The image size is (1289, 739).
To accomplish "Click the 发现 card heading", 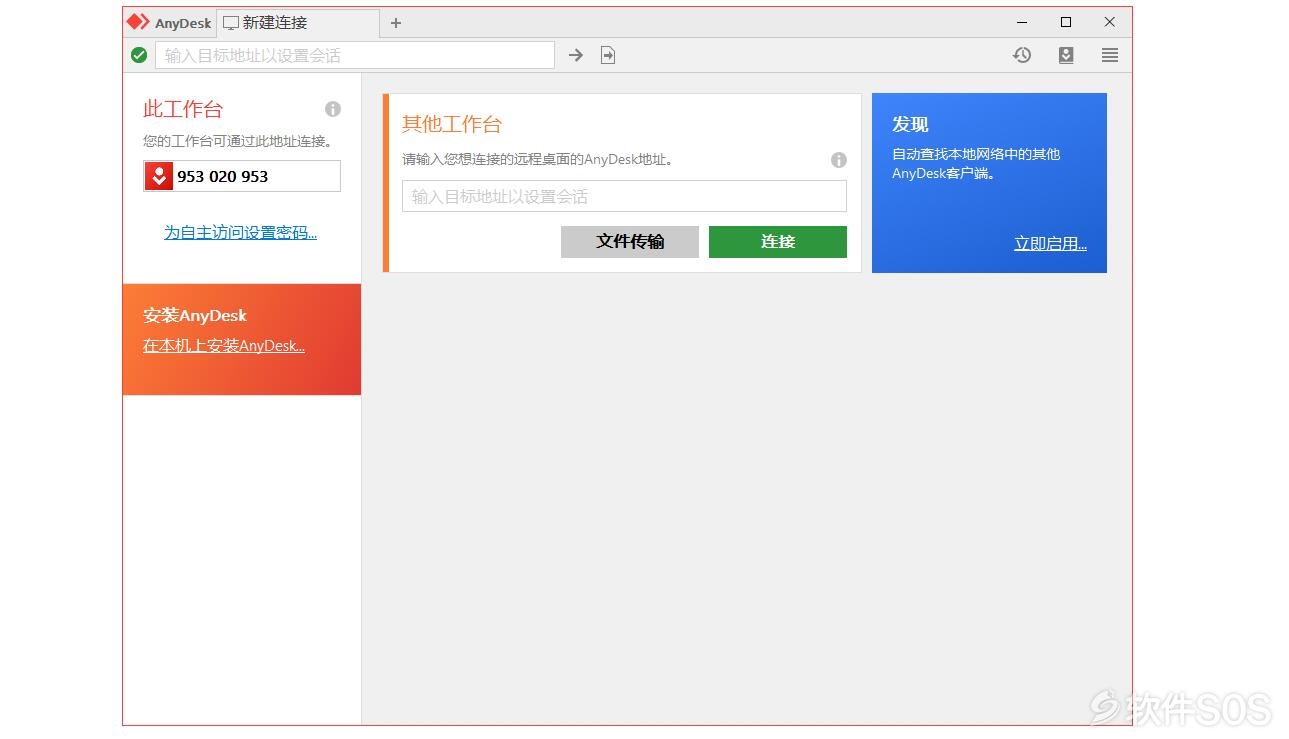I will point(910,124).
